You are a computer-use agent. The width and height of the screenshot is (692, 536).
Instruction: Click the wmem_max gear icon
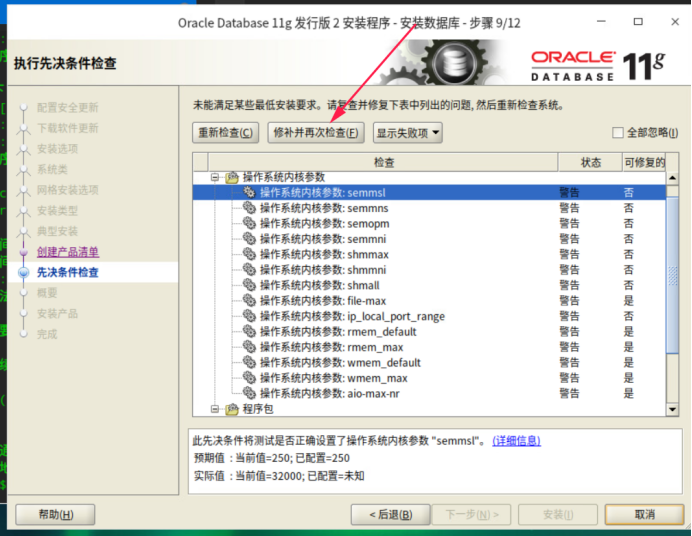[249, 377]
